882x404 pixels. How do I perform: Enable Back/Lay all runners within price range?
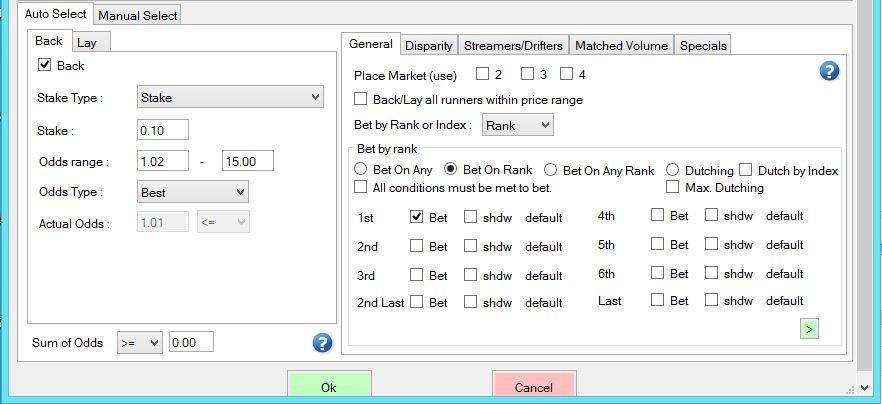[x=360, y=99]
